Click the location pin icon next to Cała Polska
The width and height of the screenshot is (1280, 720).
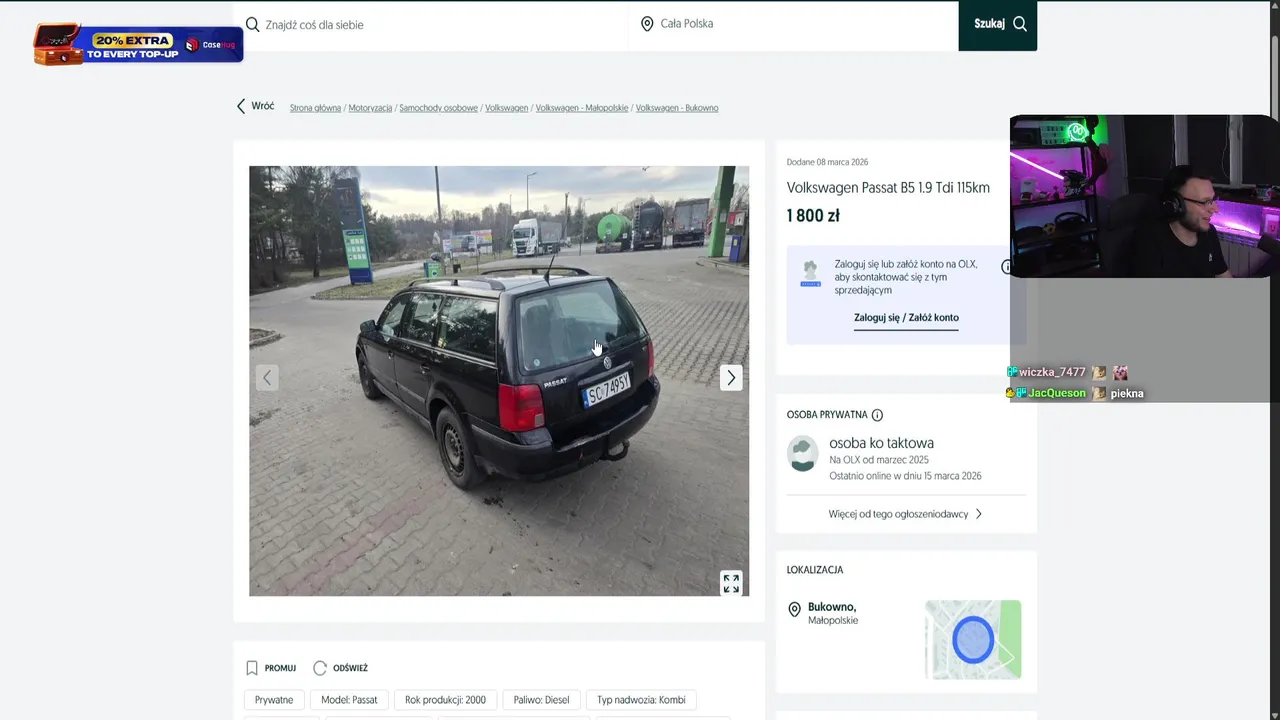647,24
